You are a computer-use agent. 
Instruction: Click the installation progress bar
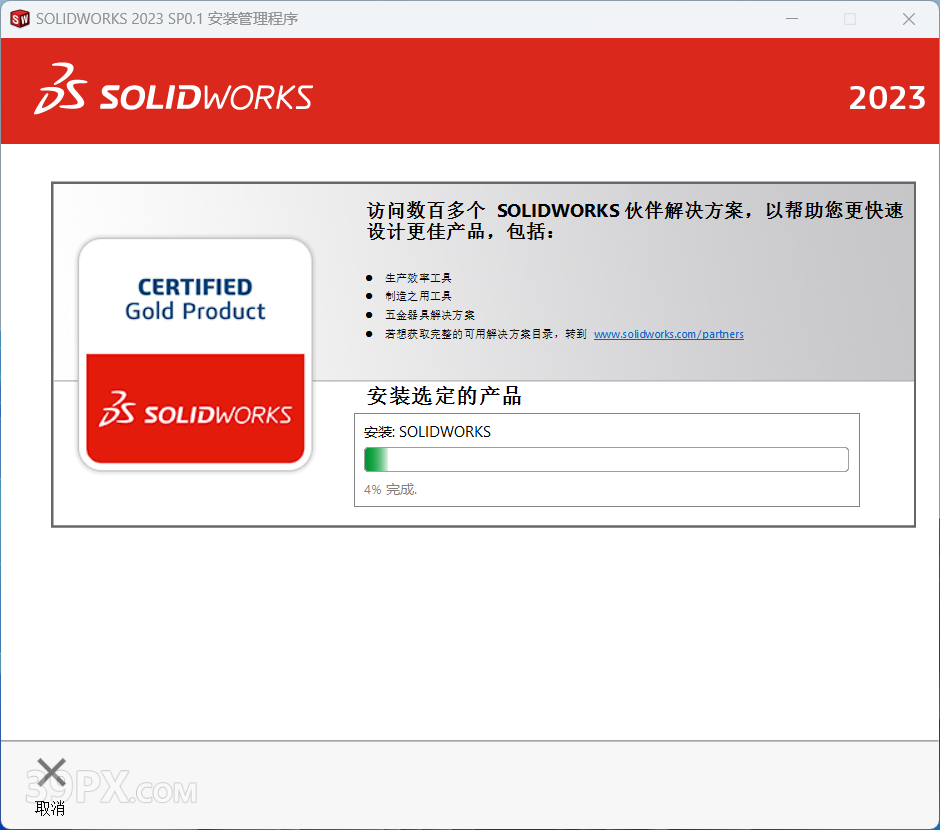606,459
